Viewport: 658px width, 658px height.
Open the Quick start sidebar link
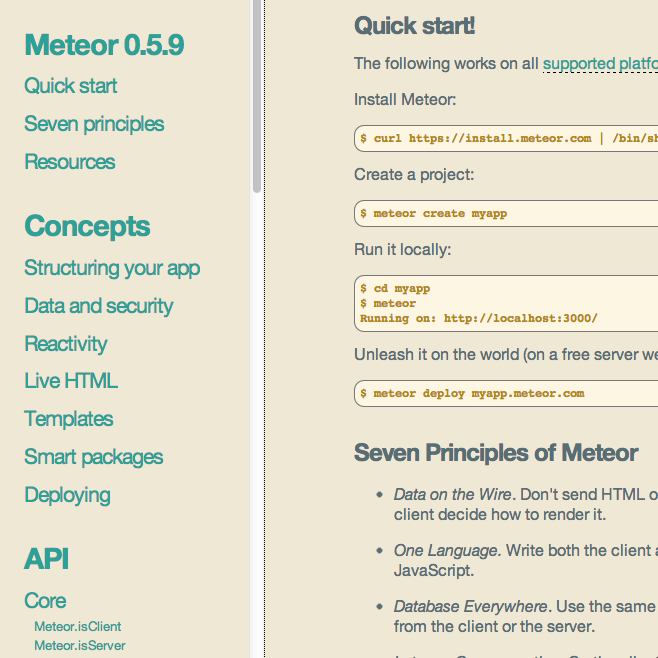tap(71, 86)
